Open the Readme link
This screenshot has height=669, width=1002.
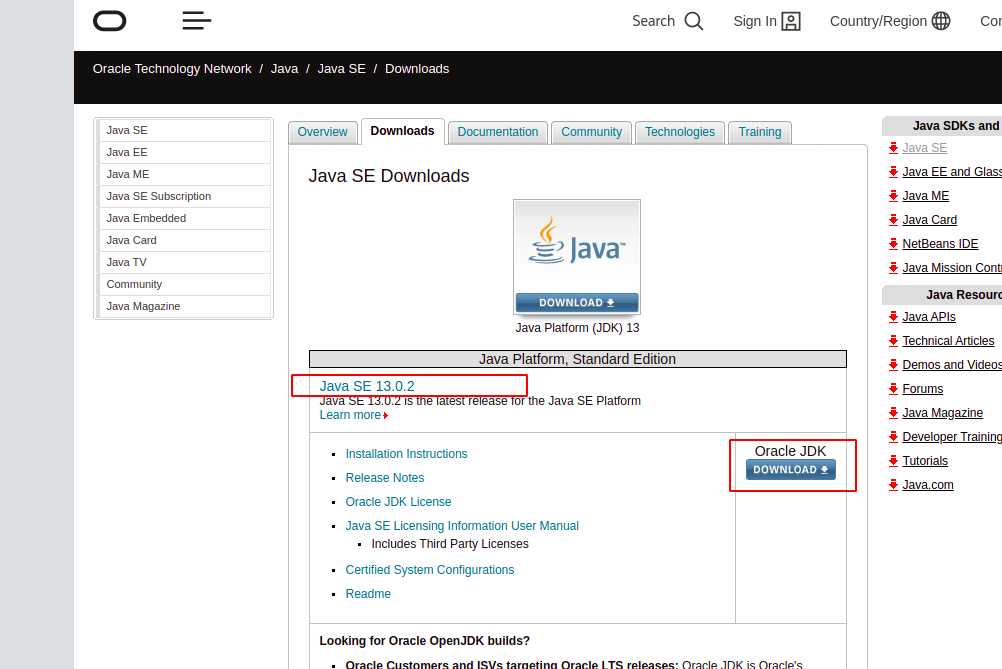(x=368, y=594)
